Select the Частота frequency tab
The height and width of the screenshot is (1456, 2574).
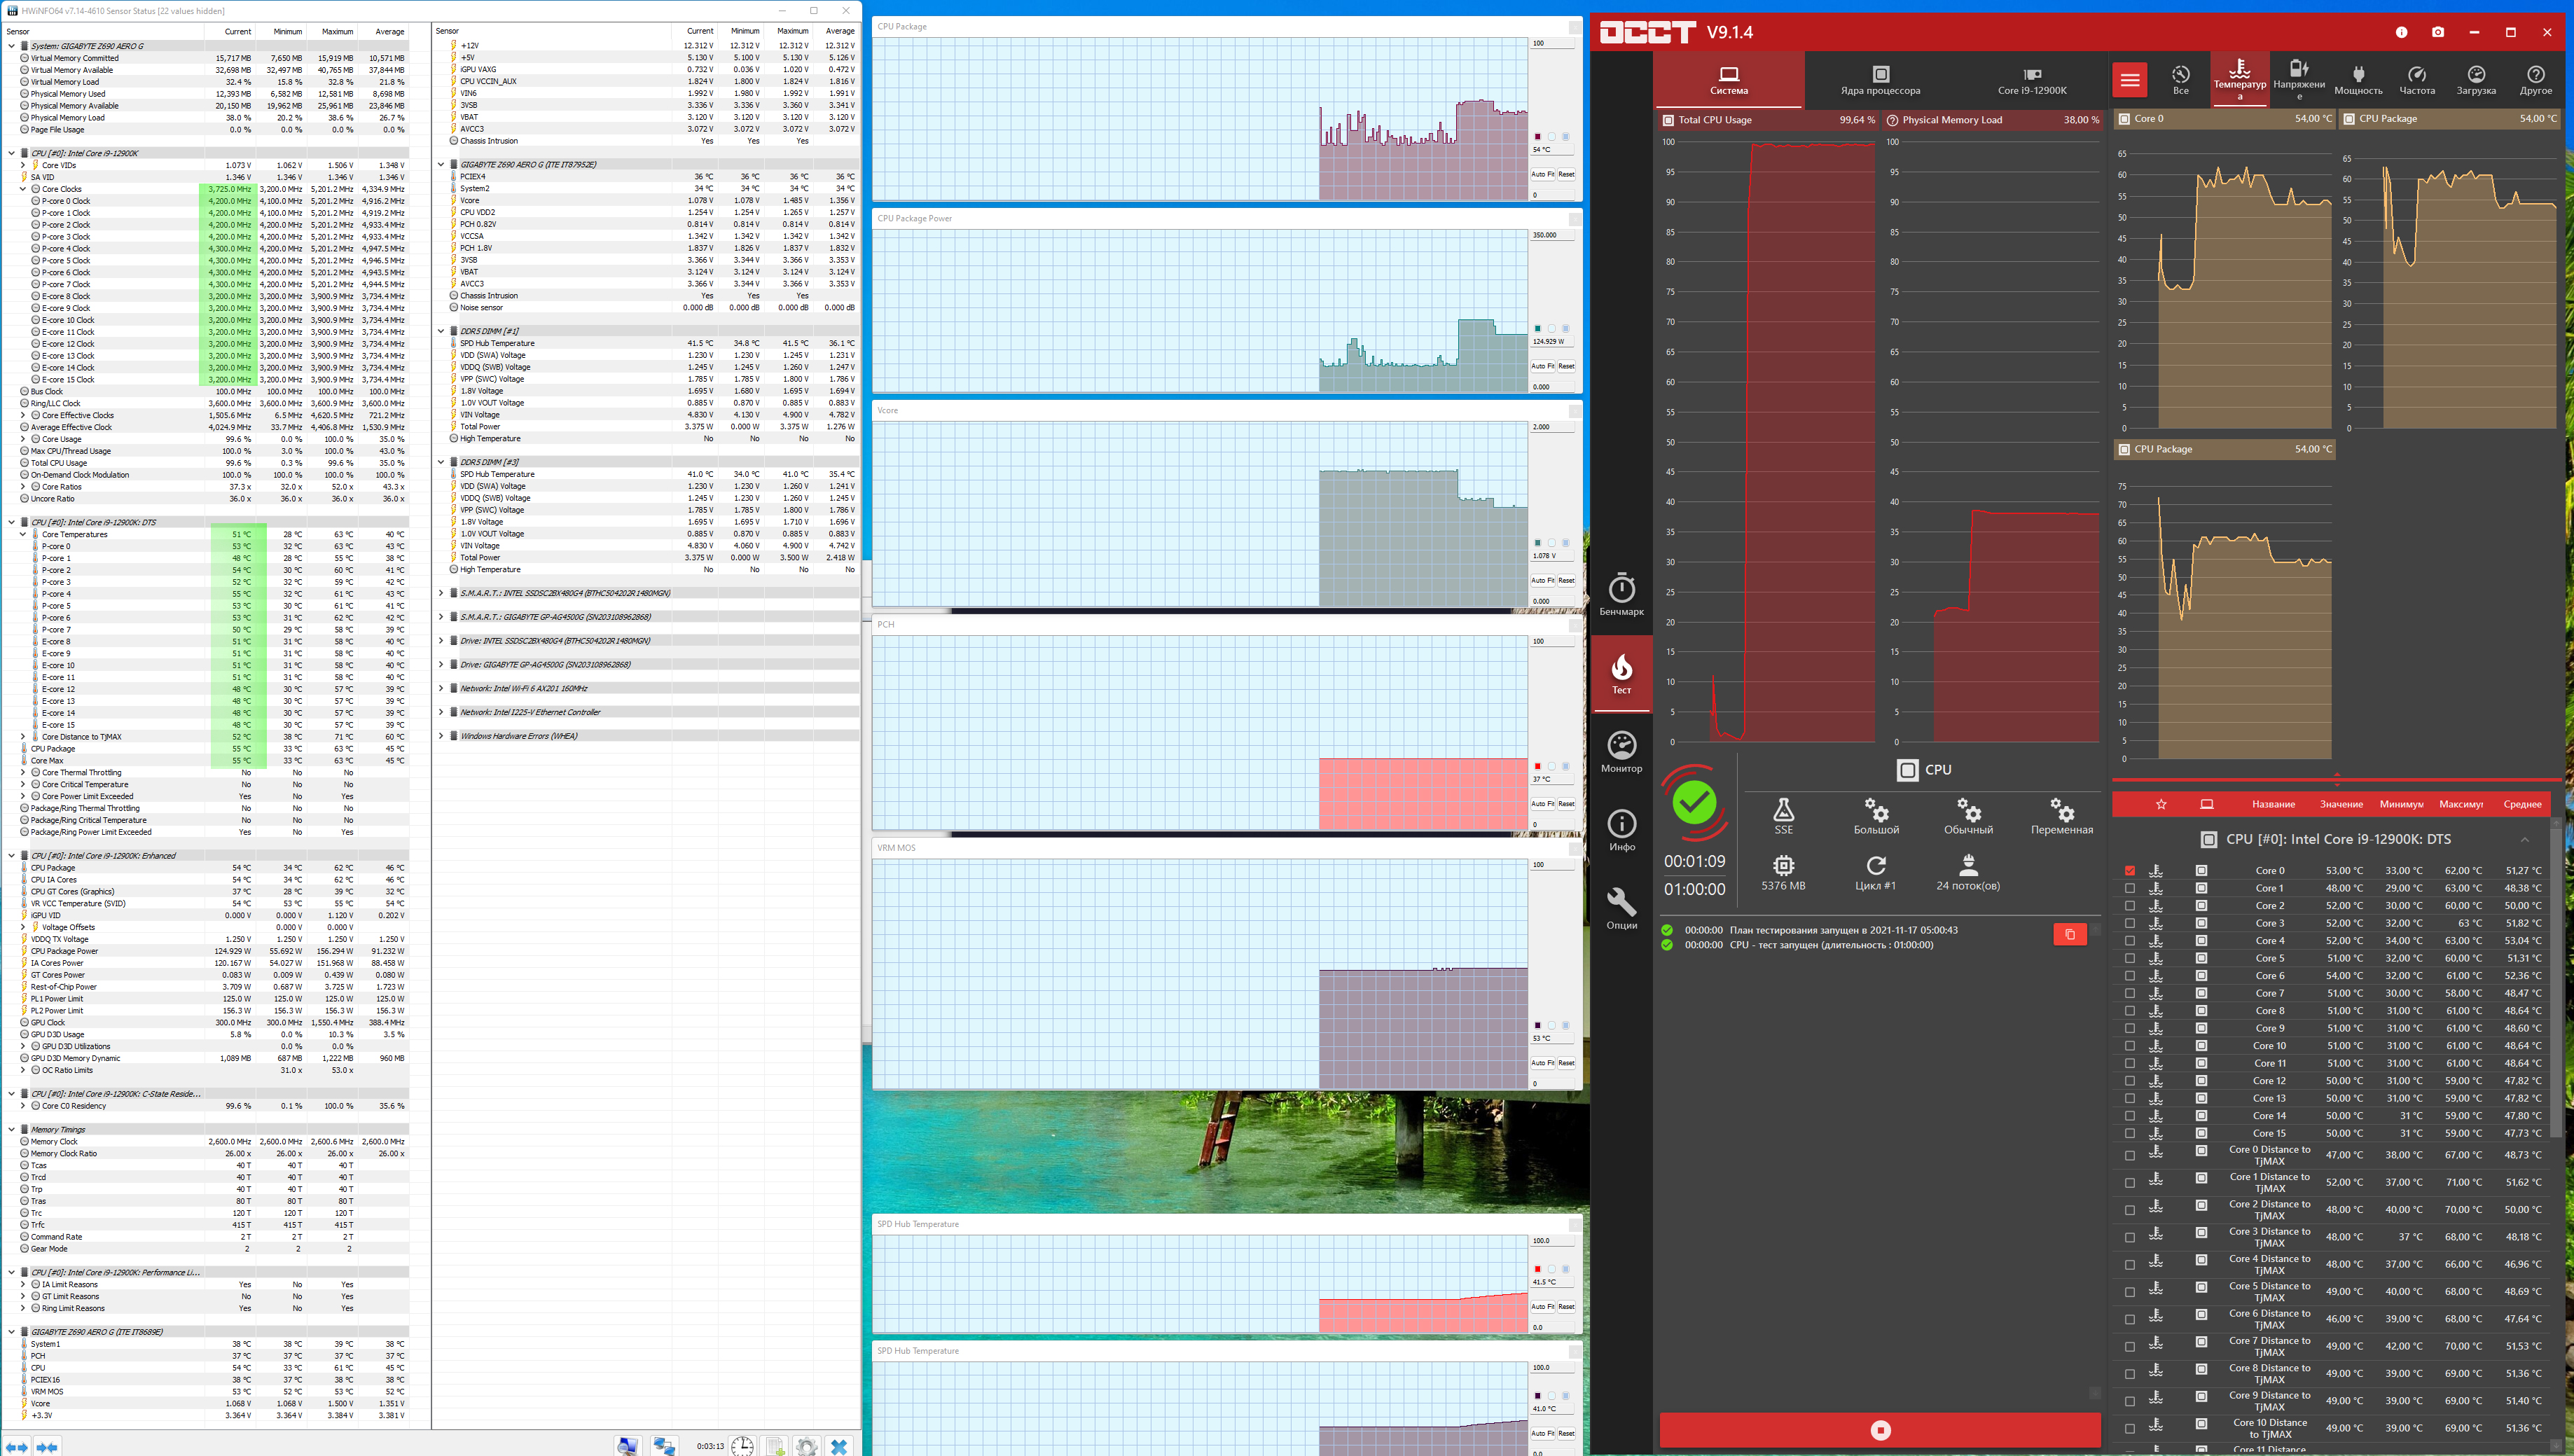(x=2416, y=80)
